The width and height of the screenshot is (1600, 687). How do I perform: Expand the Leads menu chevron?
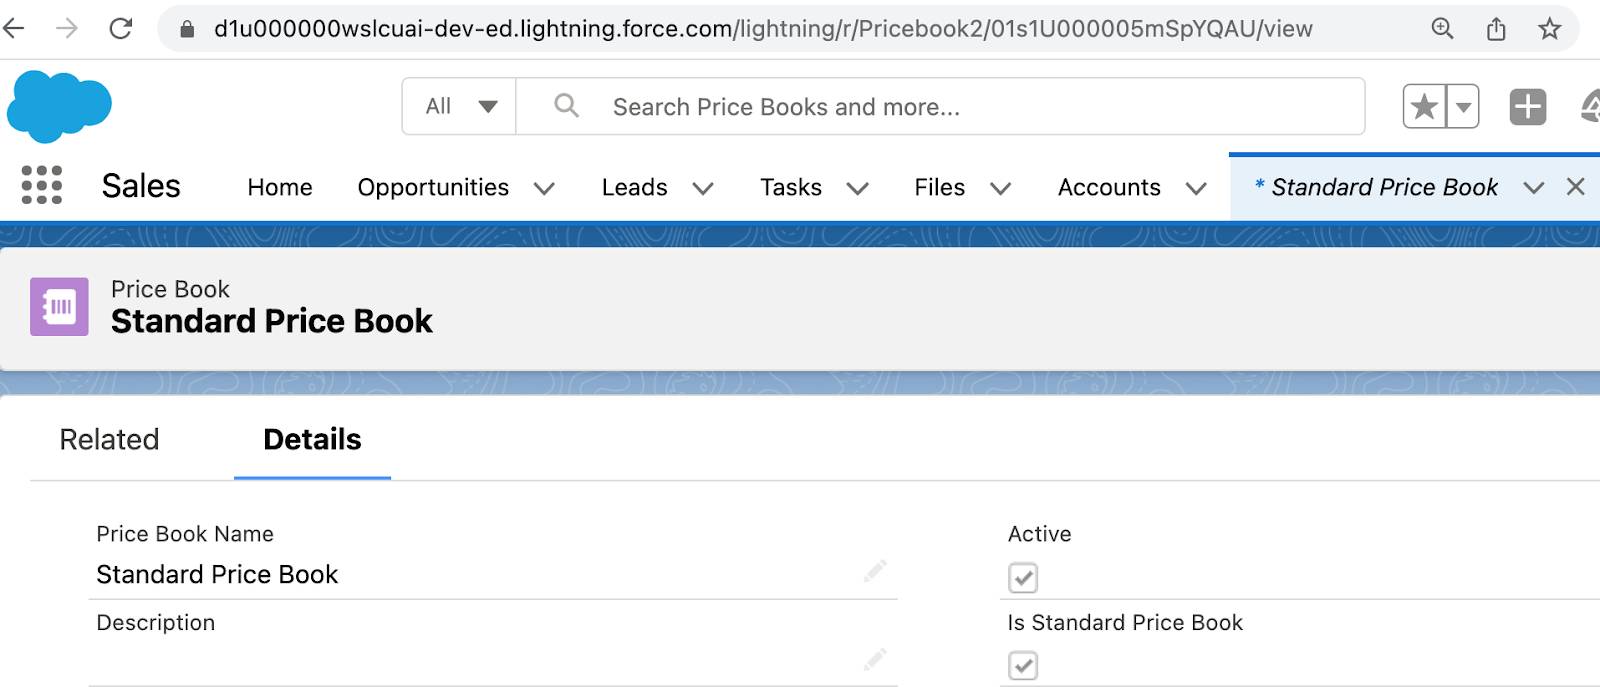[703, 188]
